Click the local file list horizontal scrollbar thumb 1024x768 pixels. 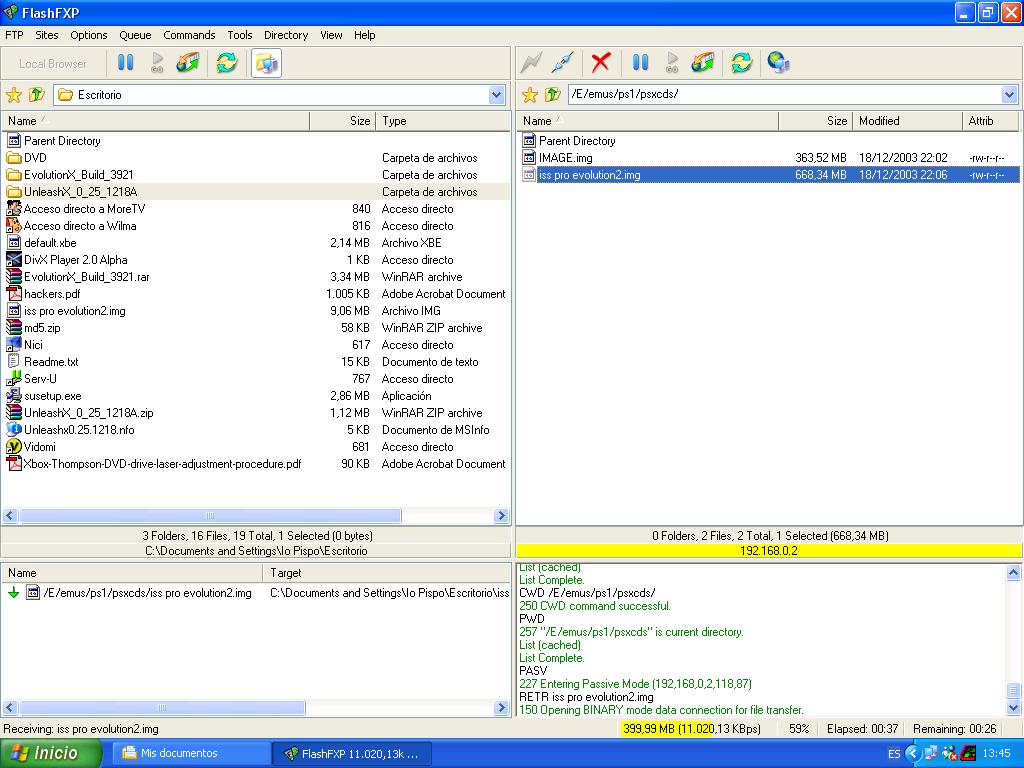click(210, 515)
